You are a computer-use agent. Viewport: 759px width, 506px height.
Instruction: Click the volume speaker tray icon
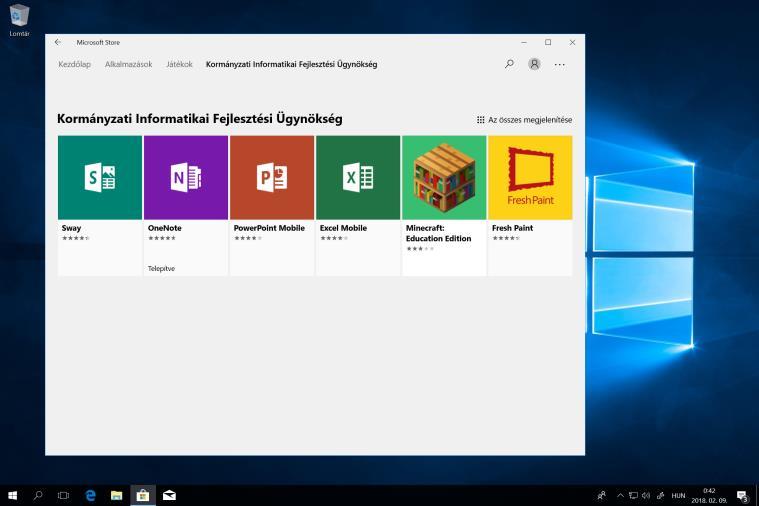tap(646, 495)
